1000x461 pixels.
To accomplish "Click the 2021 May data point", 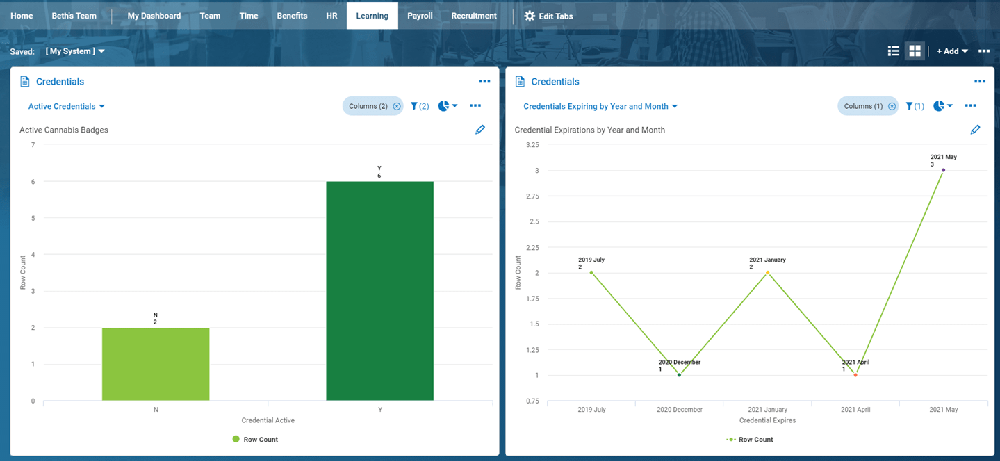I will click(943, 170).
